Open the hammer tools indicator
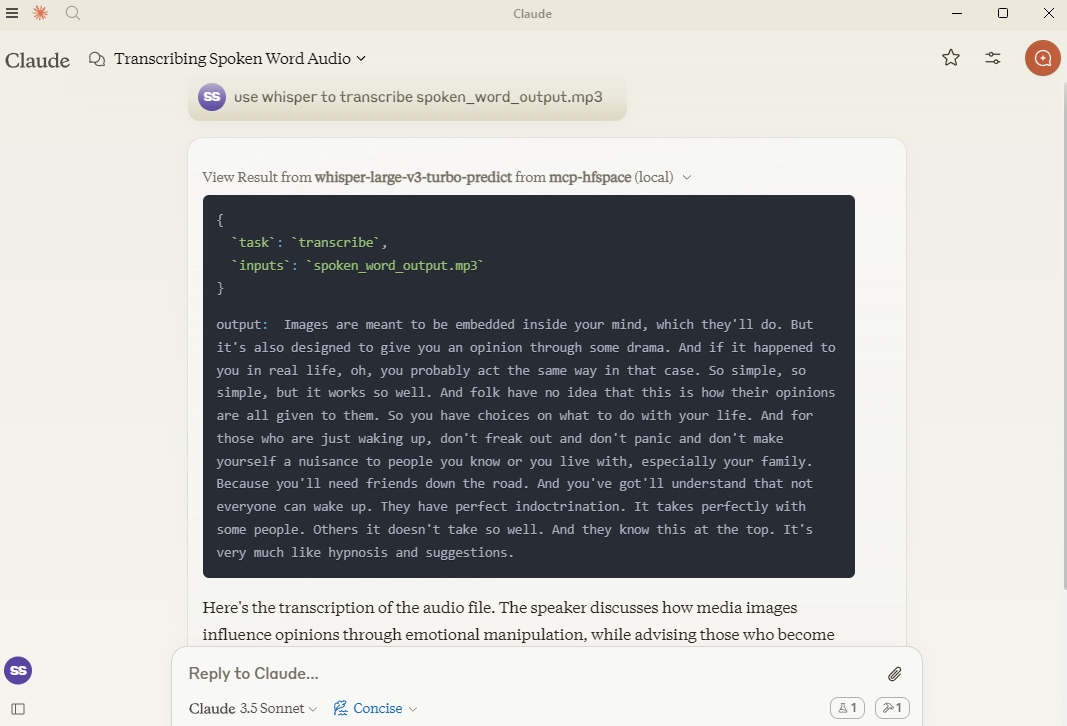 pyautogui.click(x=891, y=707)
